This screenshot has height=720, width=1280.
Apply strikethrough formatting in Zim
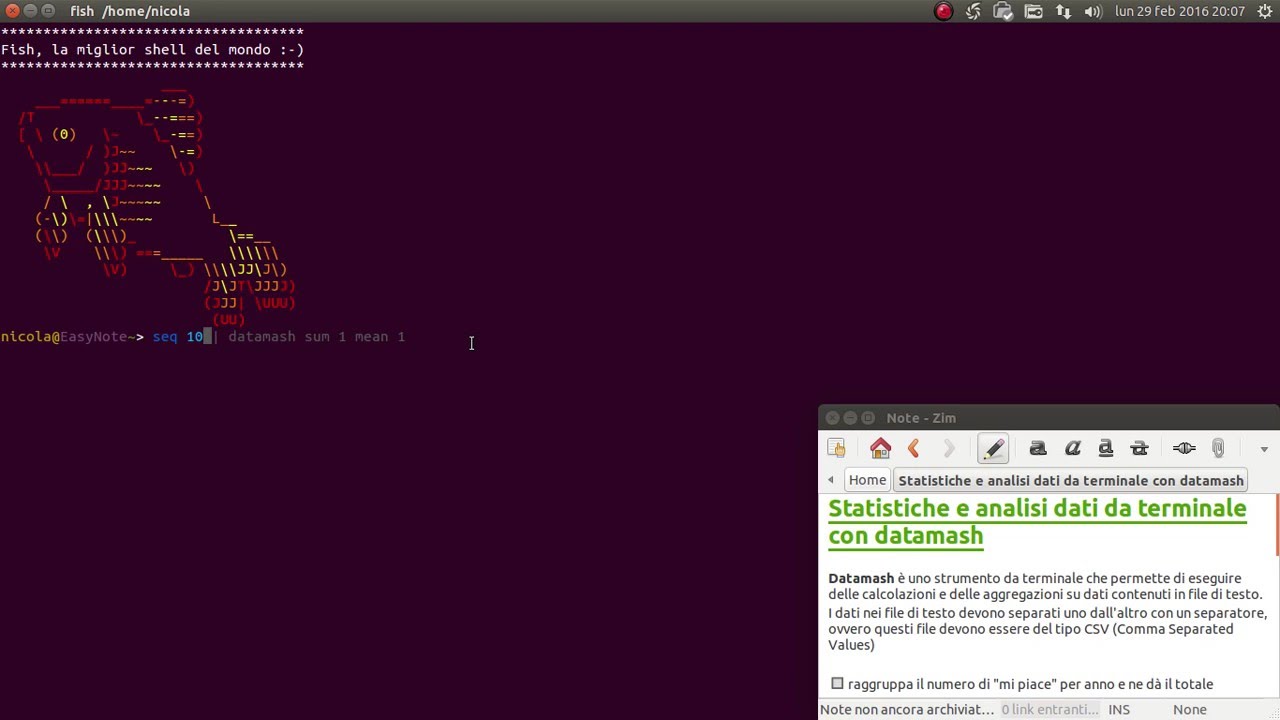pyautogui.click(x=1139, y=448)
